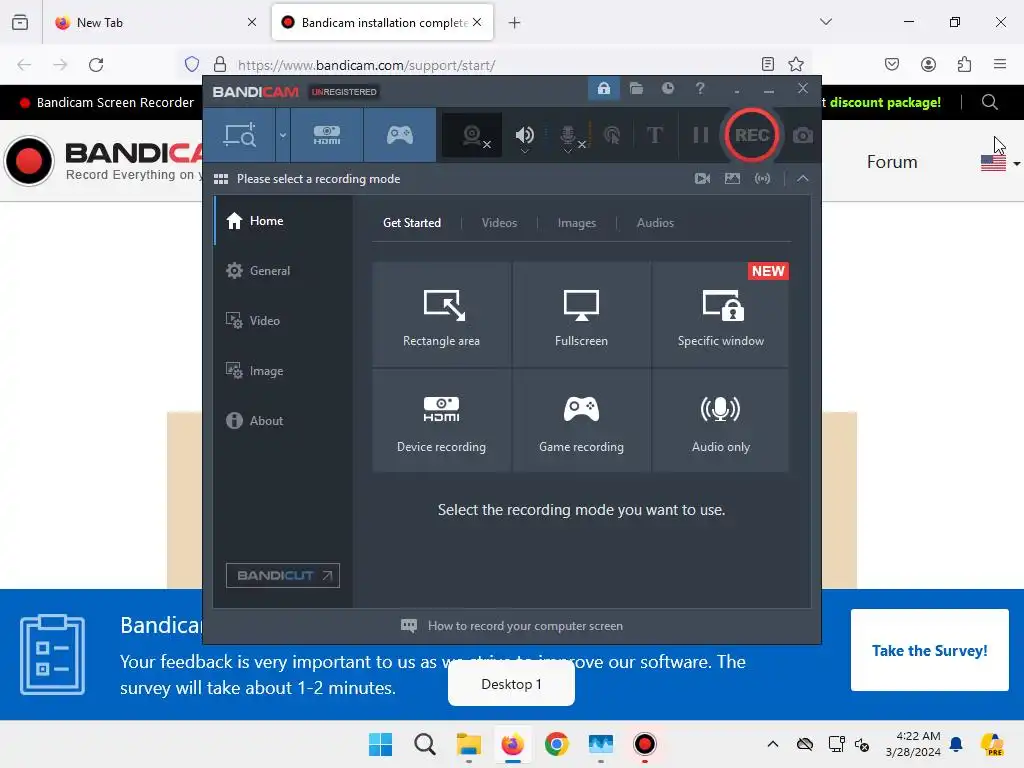Choose Rectangle area recording mode
The image size is (1024, 768).
[x=441, y=314]
